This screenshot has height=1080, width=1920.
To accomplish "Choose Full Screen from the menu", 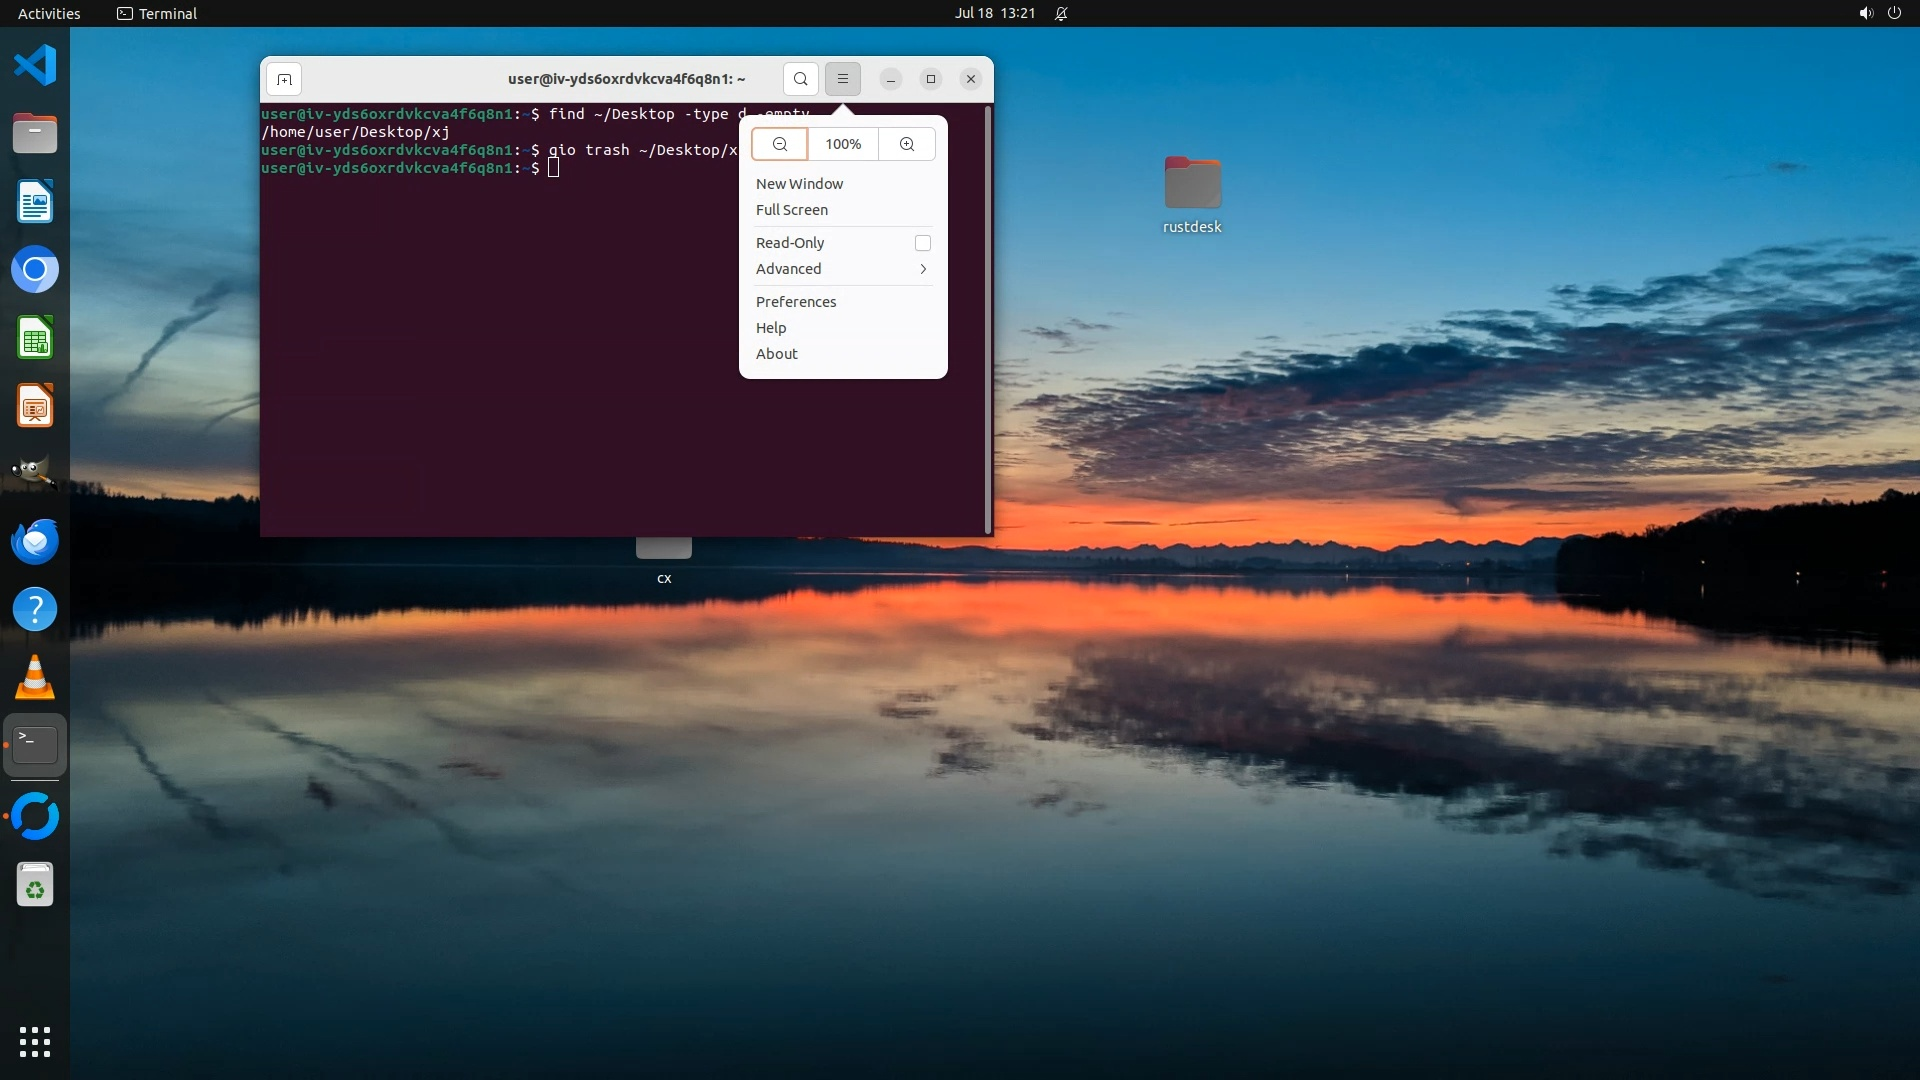I will tap(791, 210).
